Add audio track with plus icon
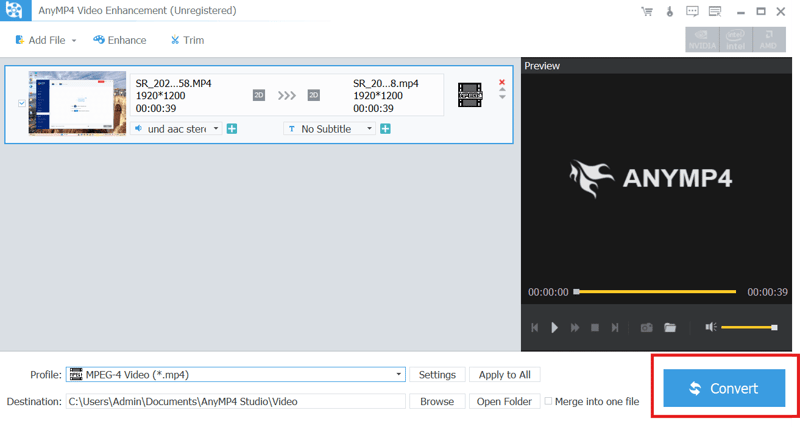 232,129
